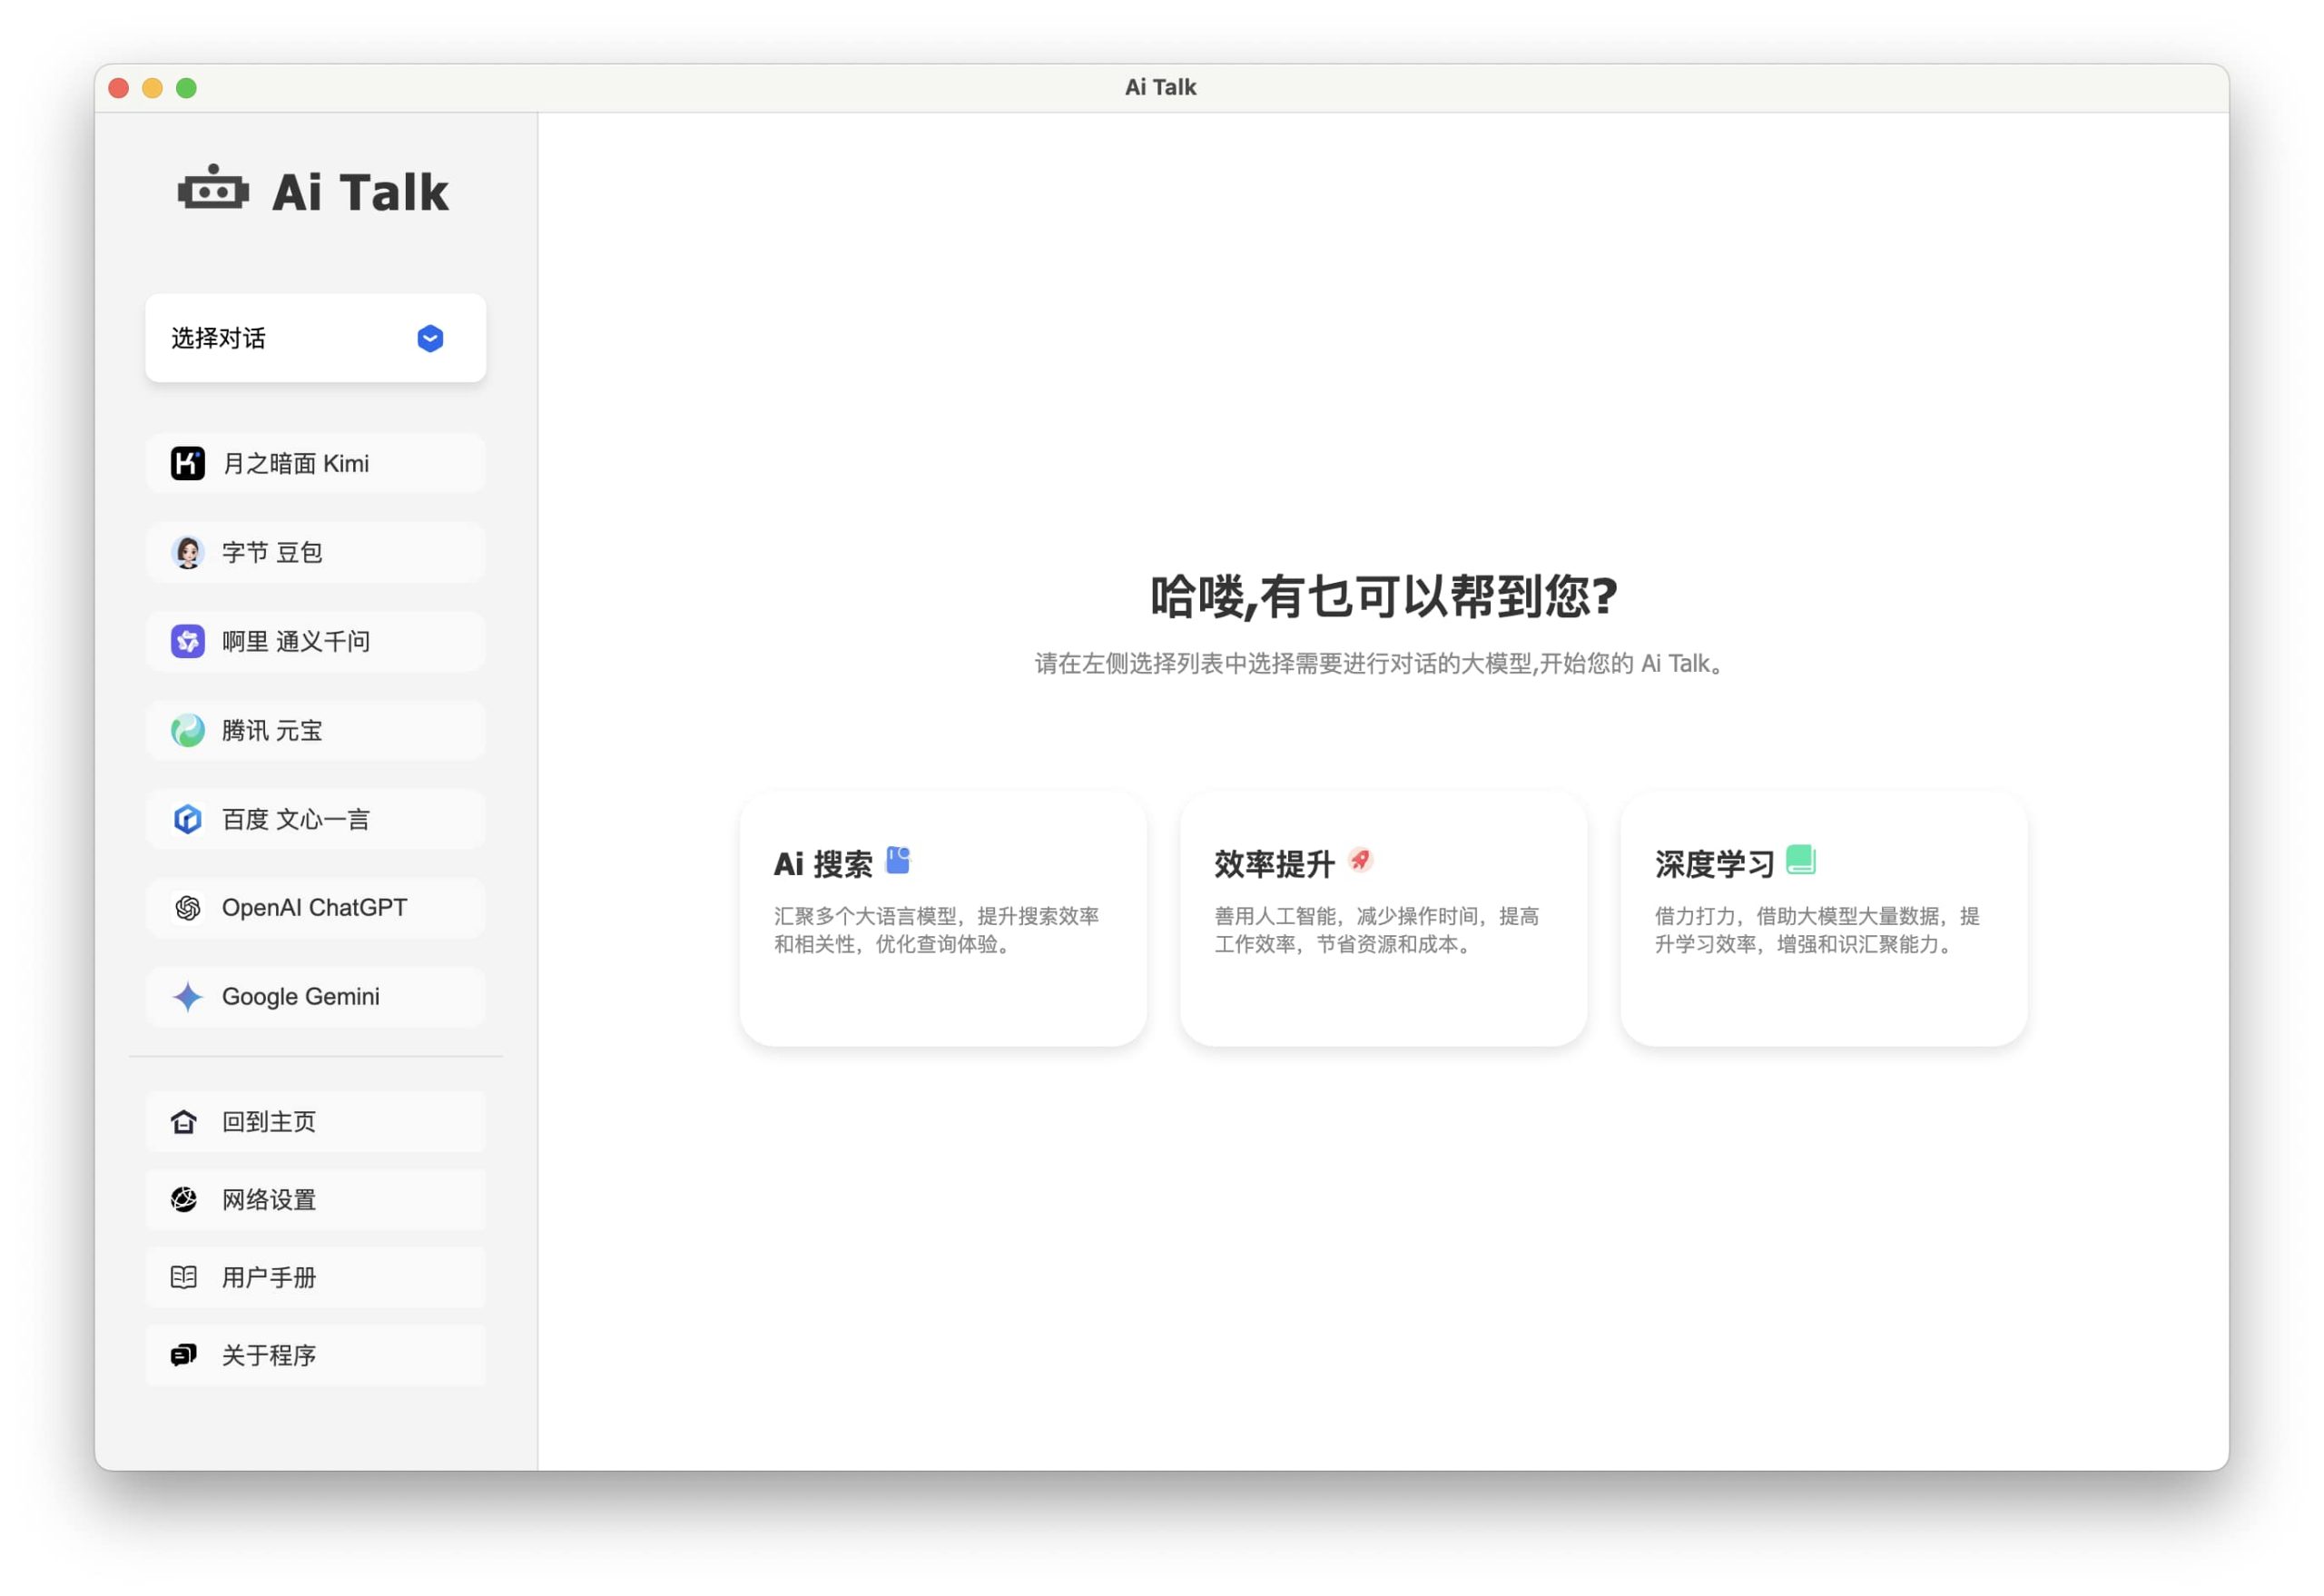Click the 效率提升 card title

tap(1274, 864)
